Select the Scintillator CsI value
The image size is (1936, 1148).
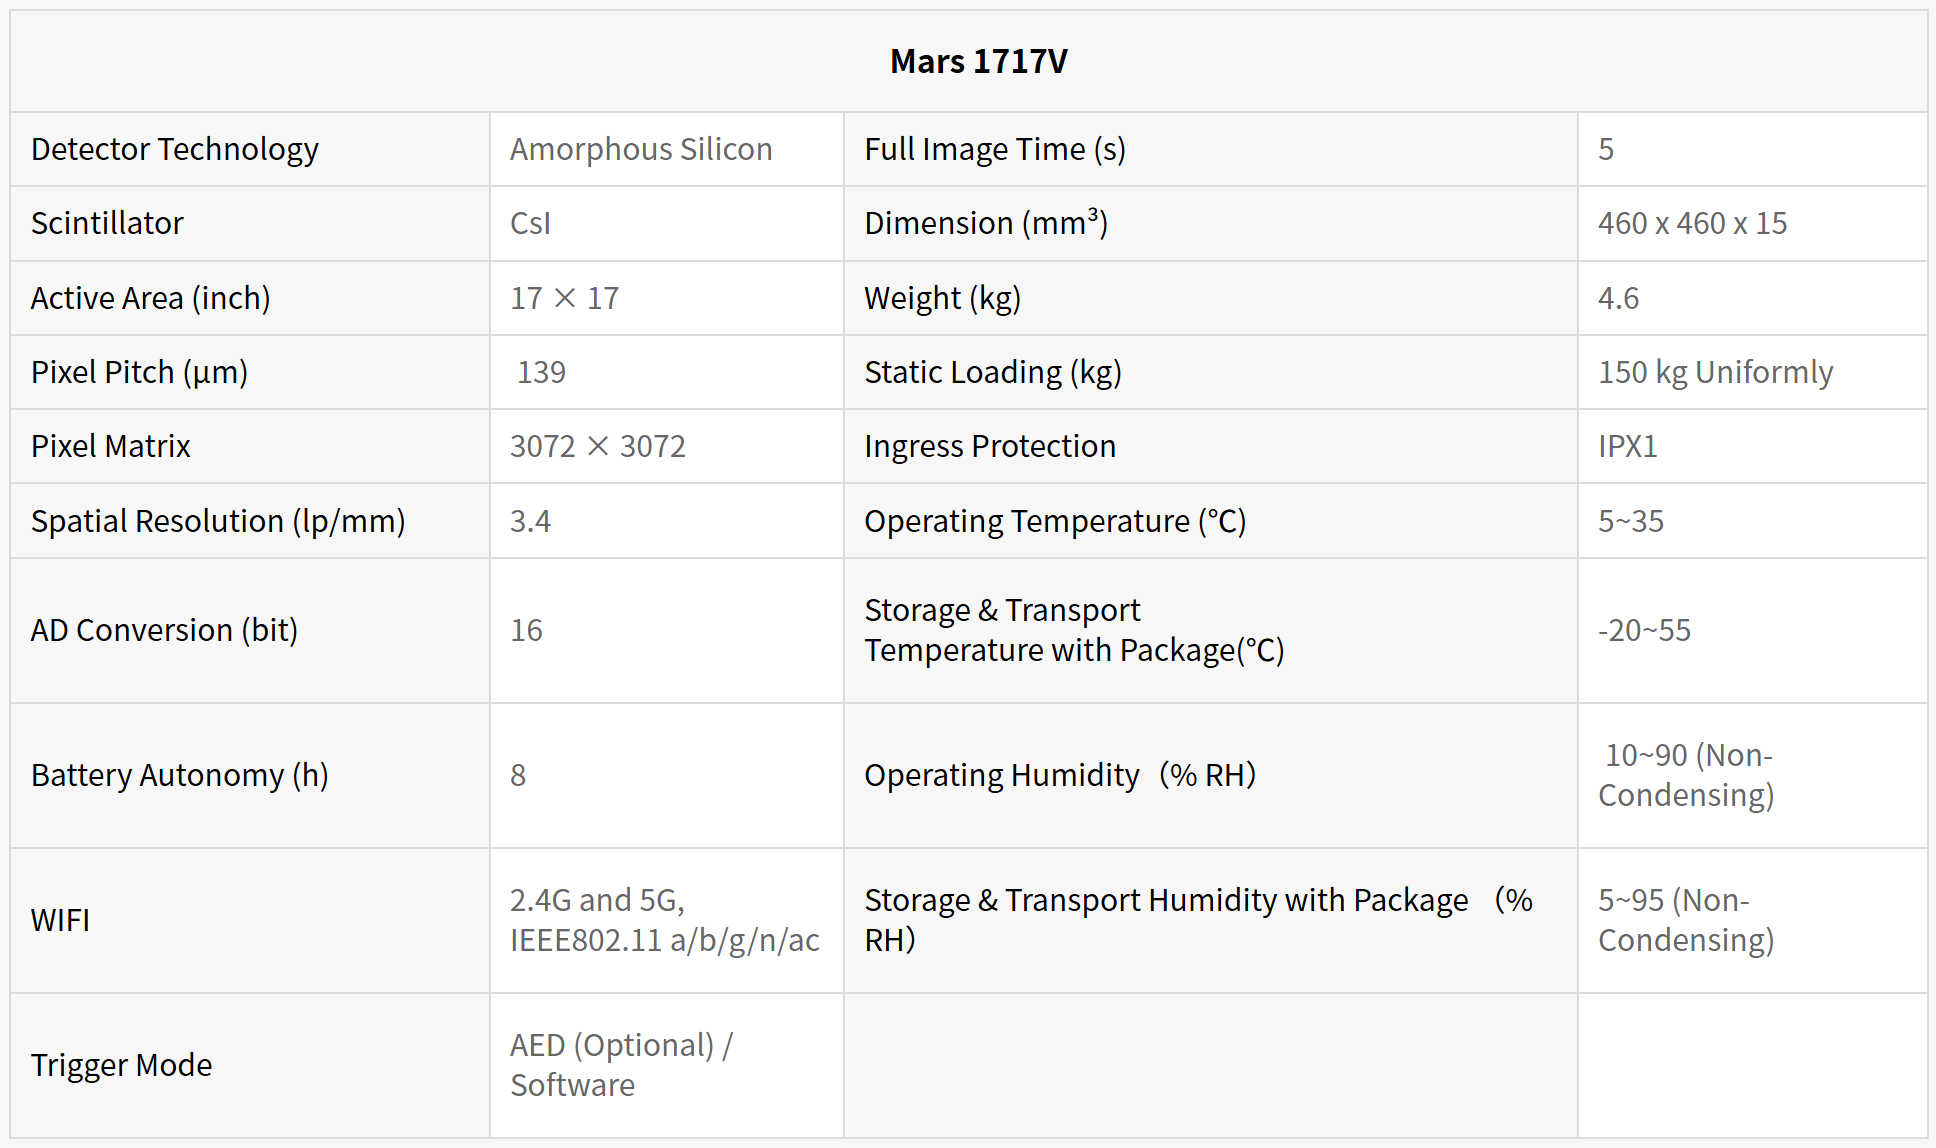pos(530,223)
